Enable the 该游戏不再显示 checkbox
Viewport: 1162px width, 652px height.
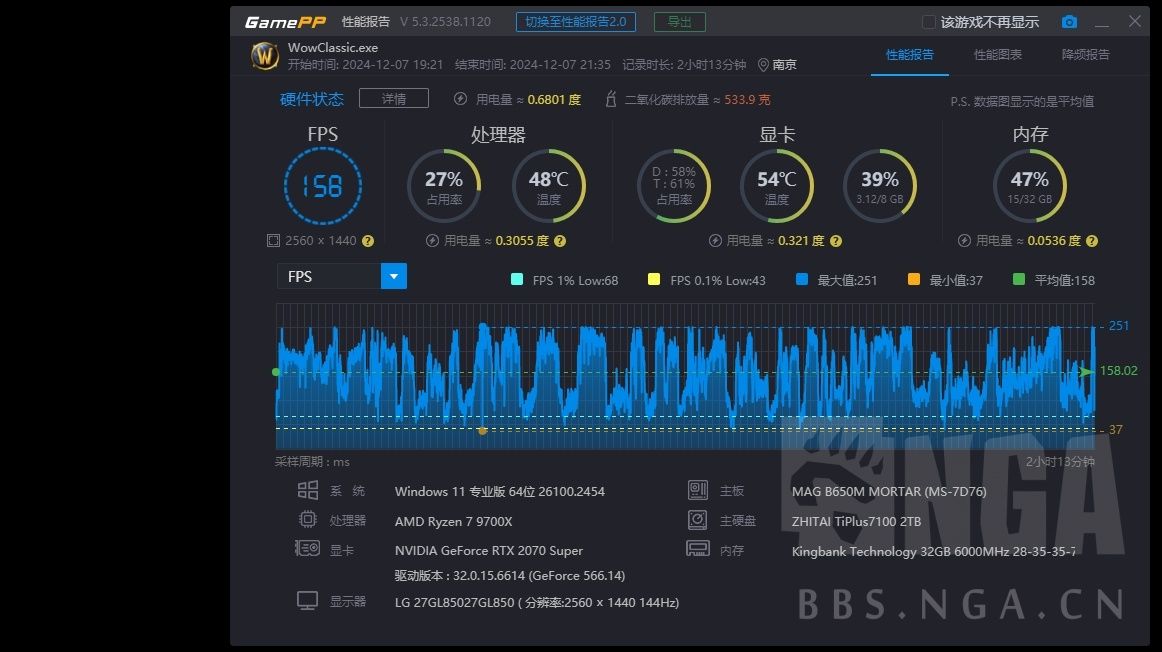pyautogui.click(x=928, y=21)
